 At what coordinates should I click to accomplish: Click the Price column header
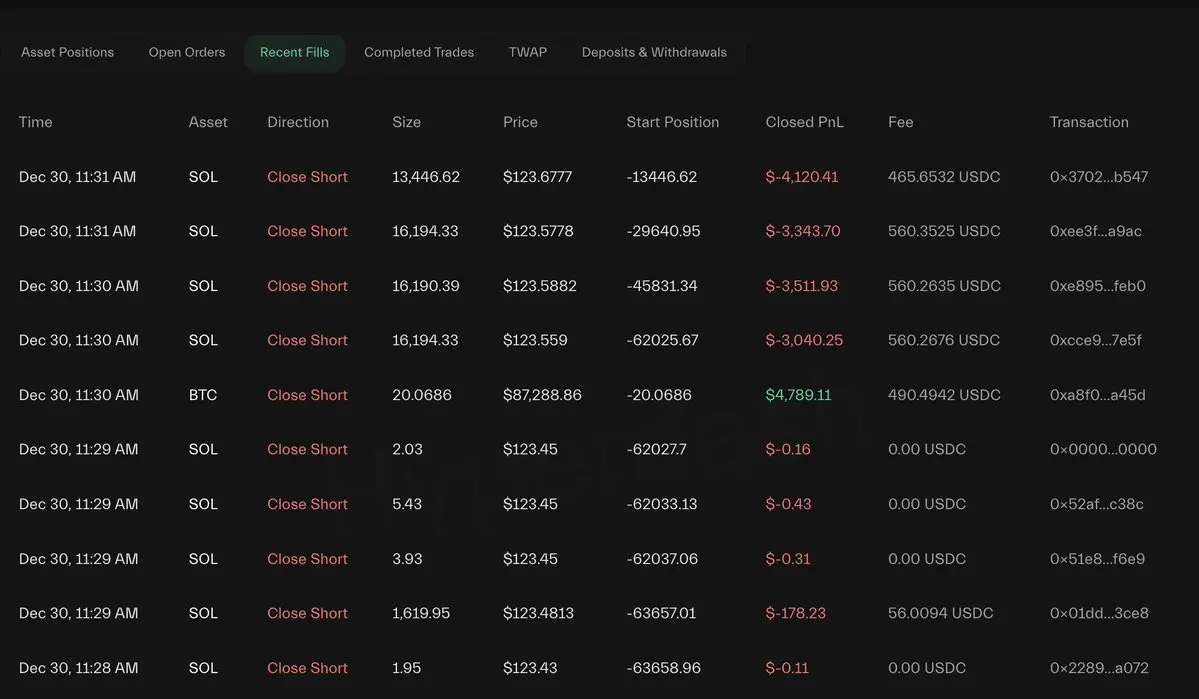520,122
